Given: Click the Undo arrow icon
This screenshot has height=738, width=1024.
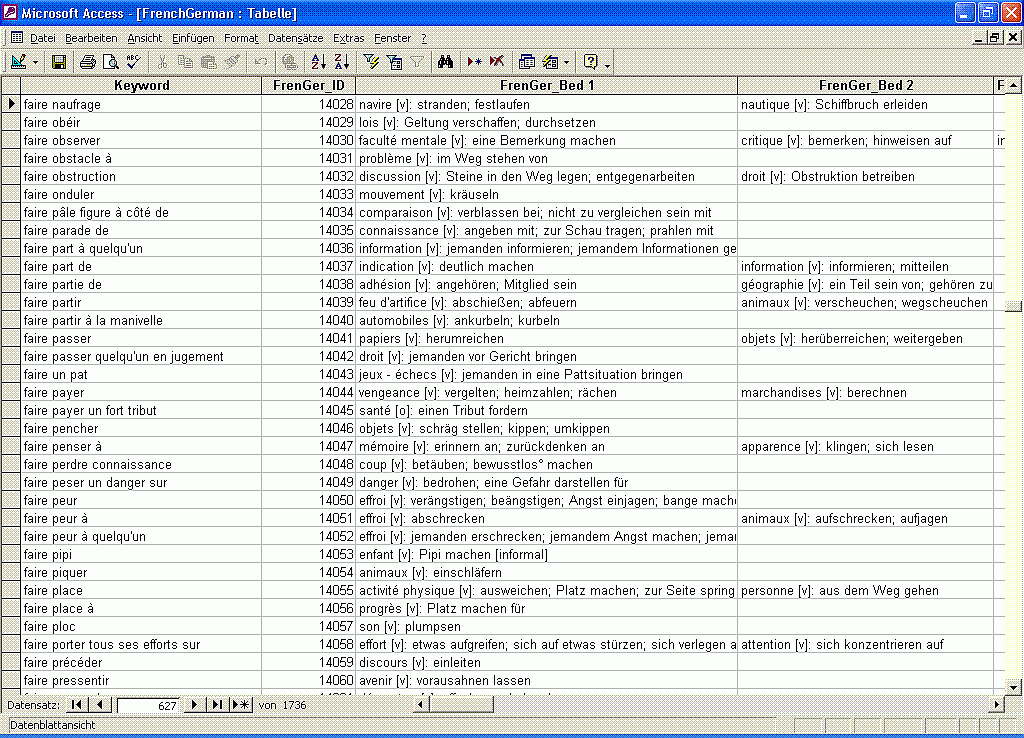Looking at the screenshot, I should (261, 62).
